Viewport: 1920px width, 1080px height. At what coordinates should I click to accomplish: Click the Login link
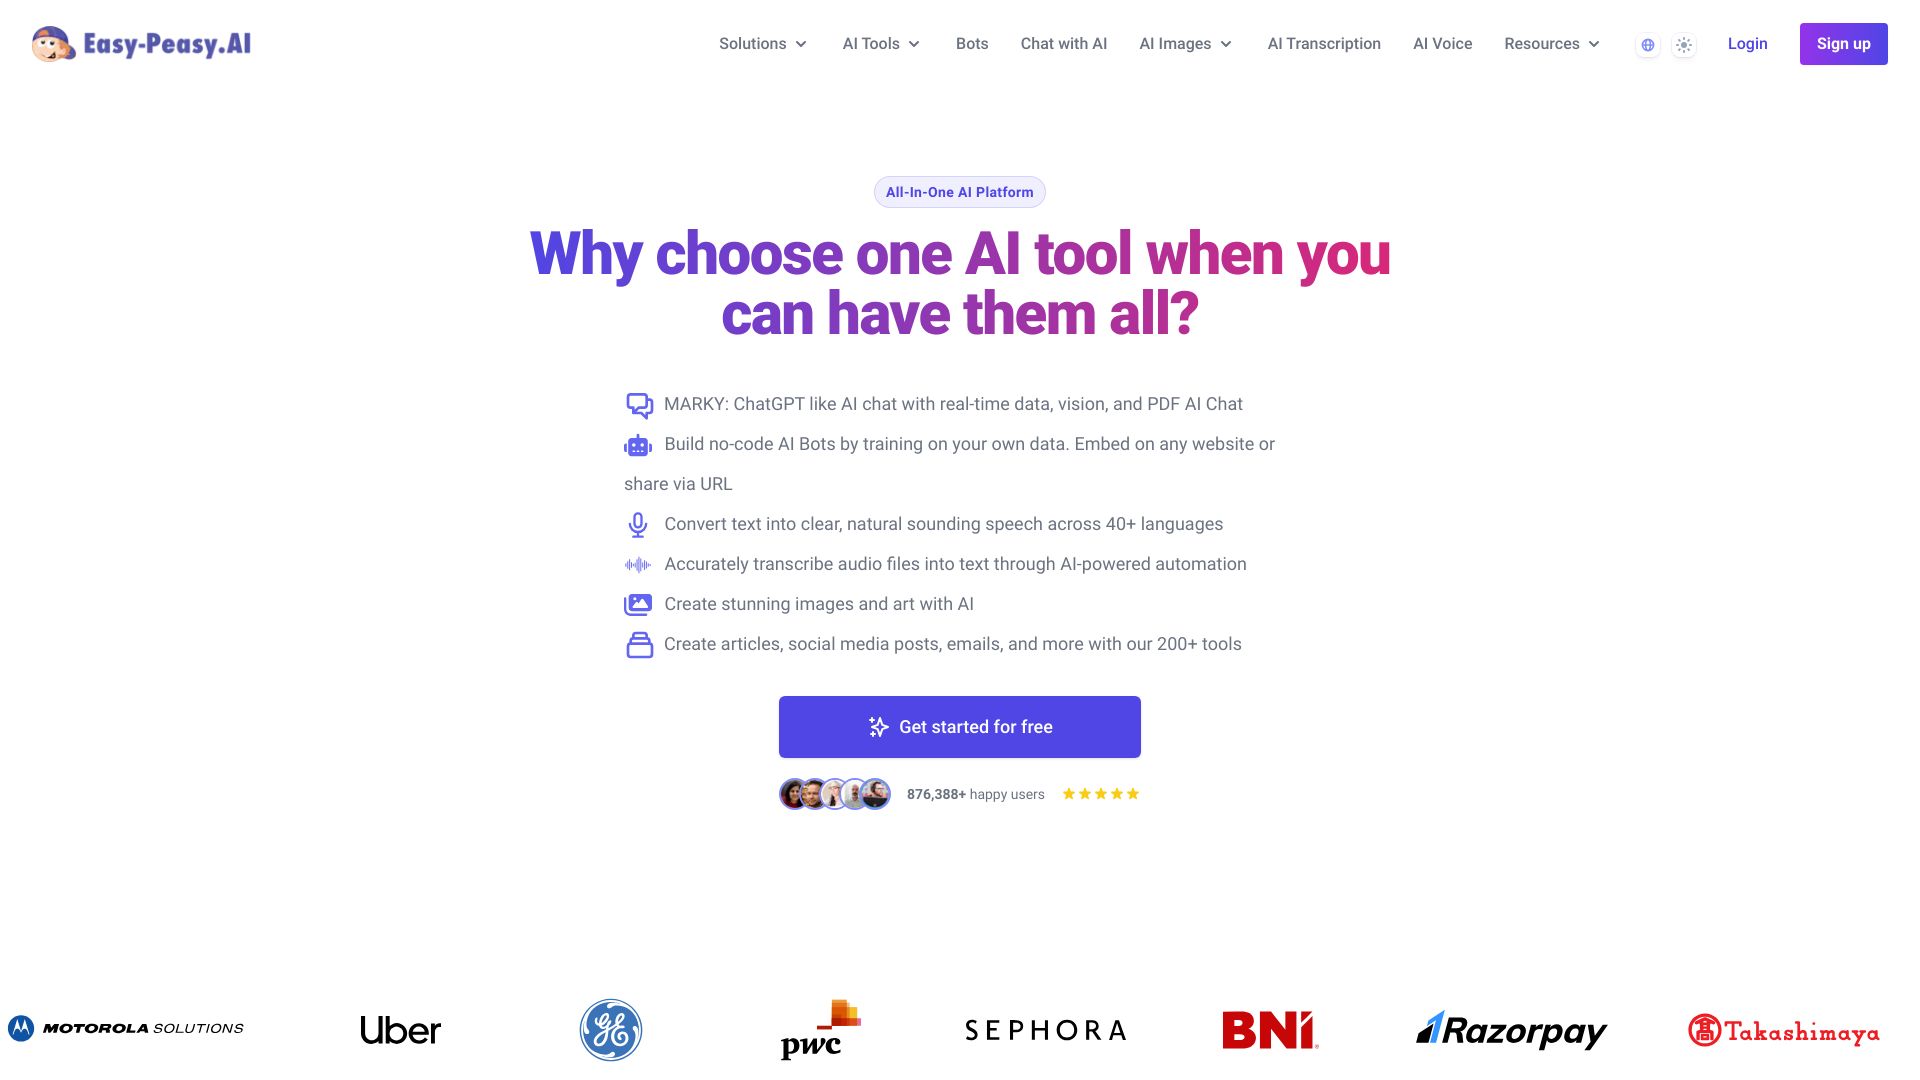[x=1747, y=42]
